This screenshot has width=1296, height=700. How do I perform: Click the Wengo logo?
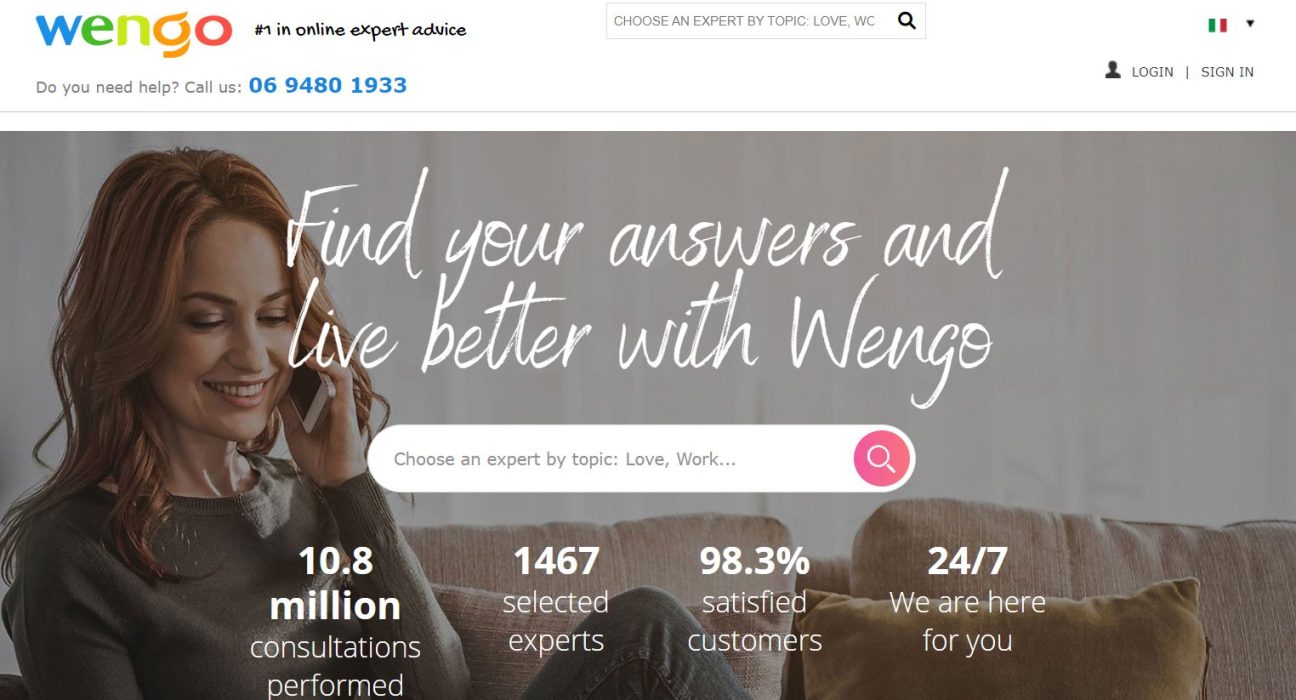click(x=133, y=32)
